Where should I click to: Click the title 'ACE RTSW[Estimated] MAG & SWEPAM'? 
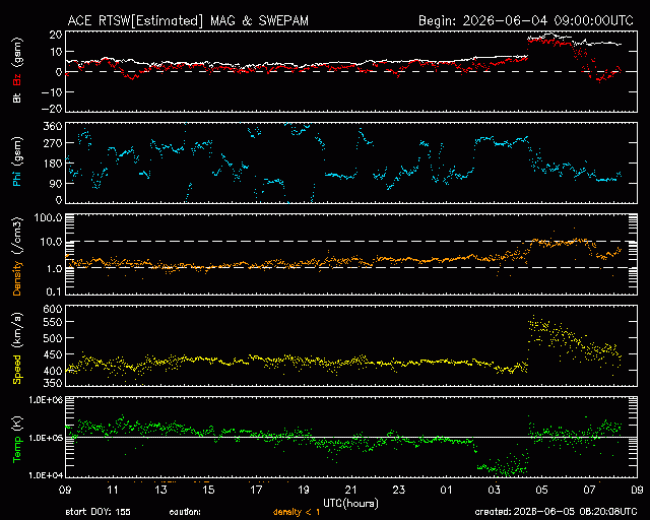coord(188,21)
